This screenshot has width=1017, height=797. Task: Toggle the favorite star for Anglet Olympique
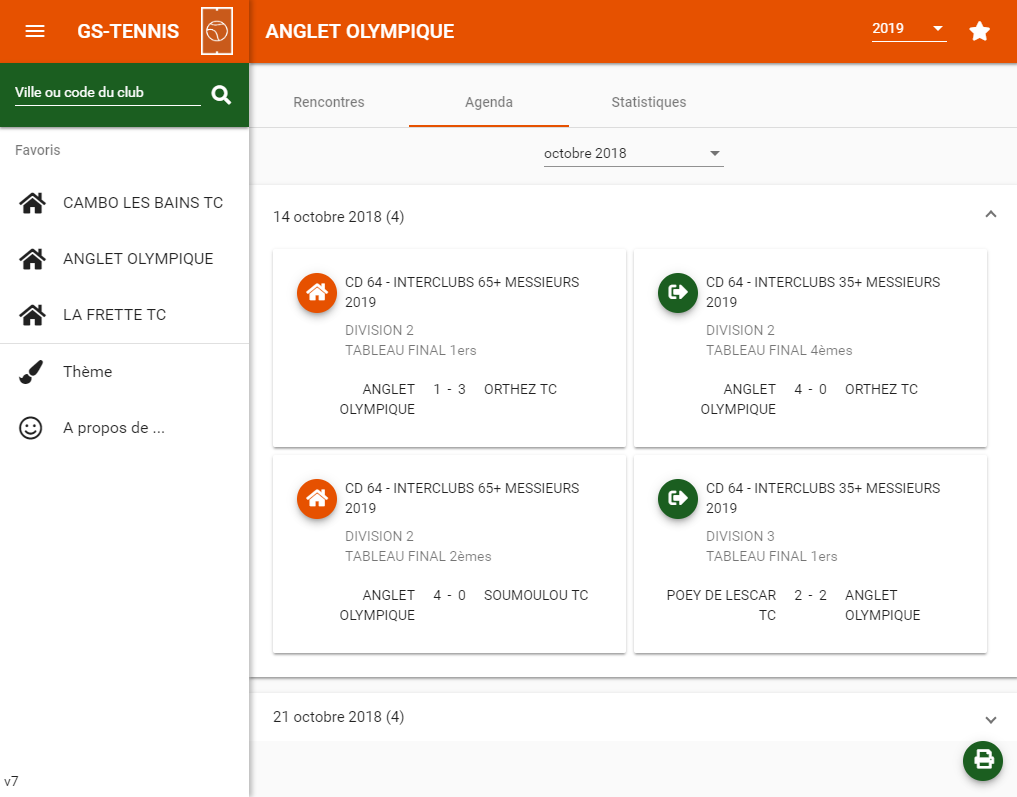[979, 31]
